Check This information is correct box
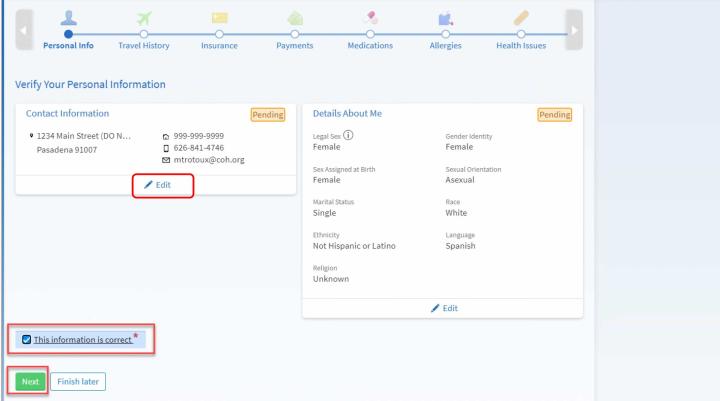The image size is (720, 401). (27, 339)
